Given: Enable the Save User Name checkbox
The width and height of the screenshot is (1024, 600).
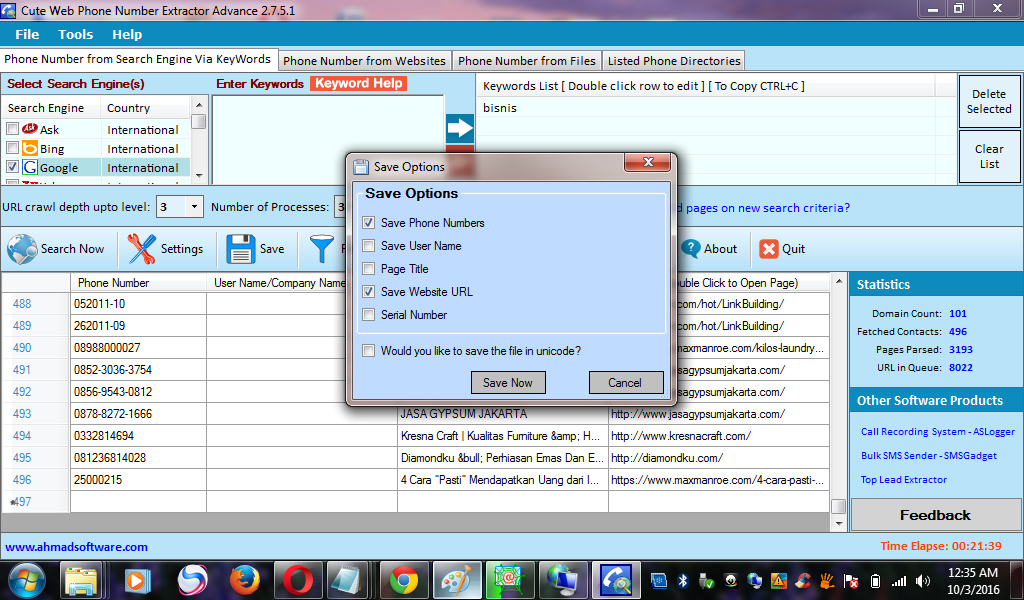Looking at the screenshot, I should click(369, 245).
